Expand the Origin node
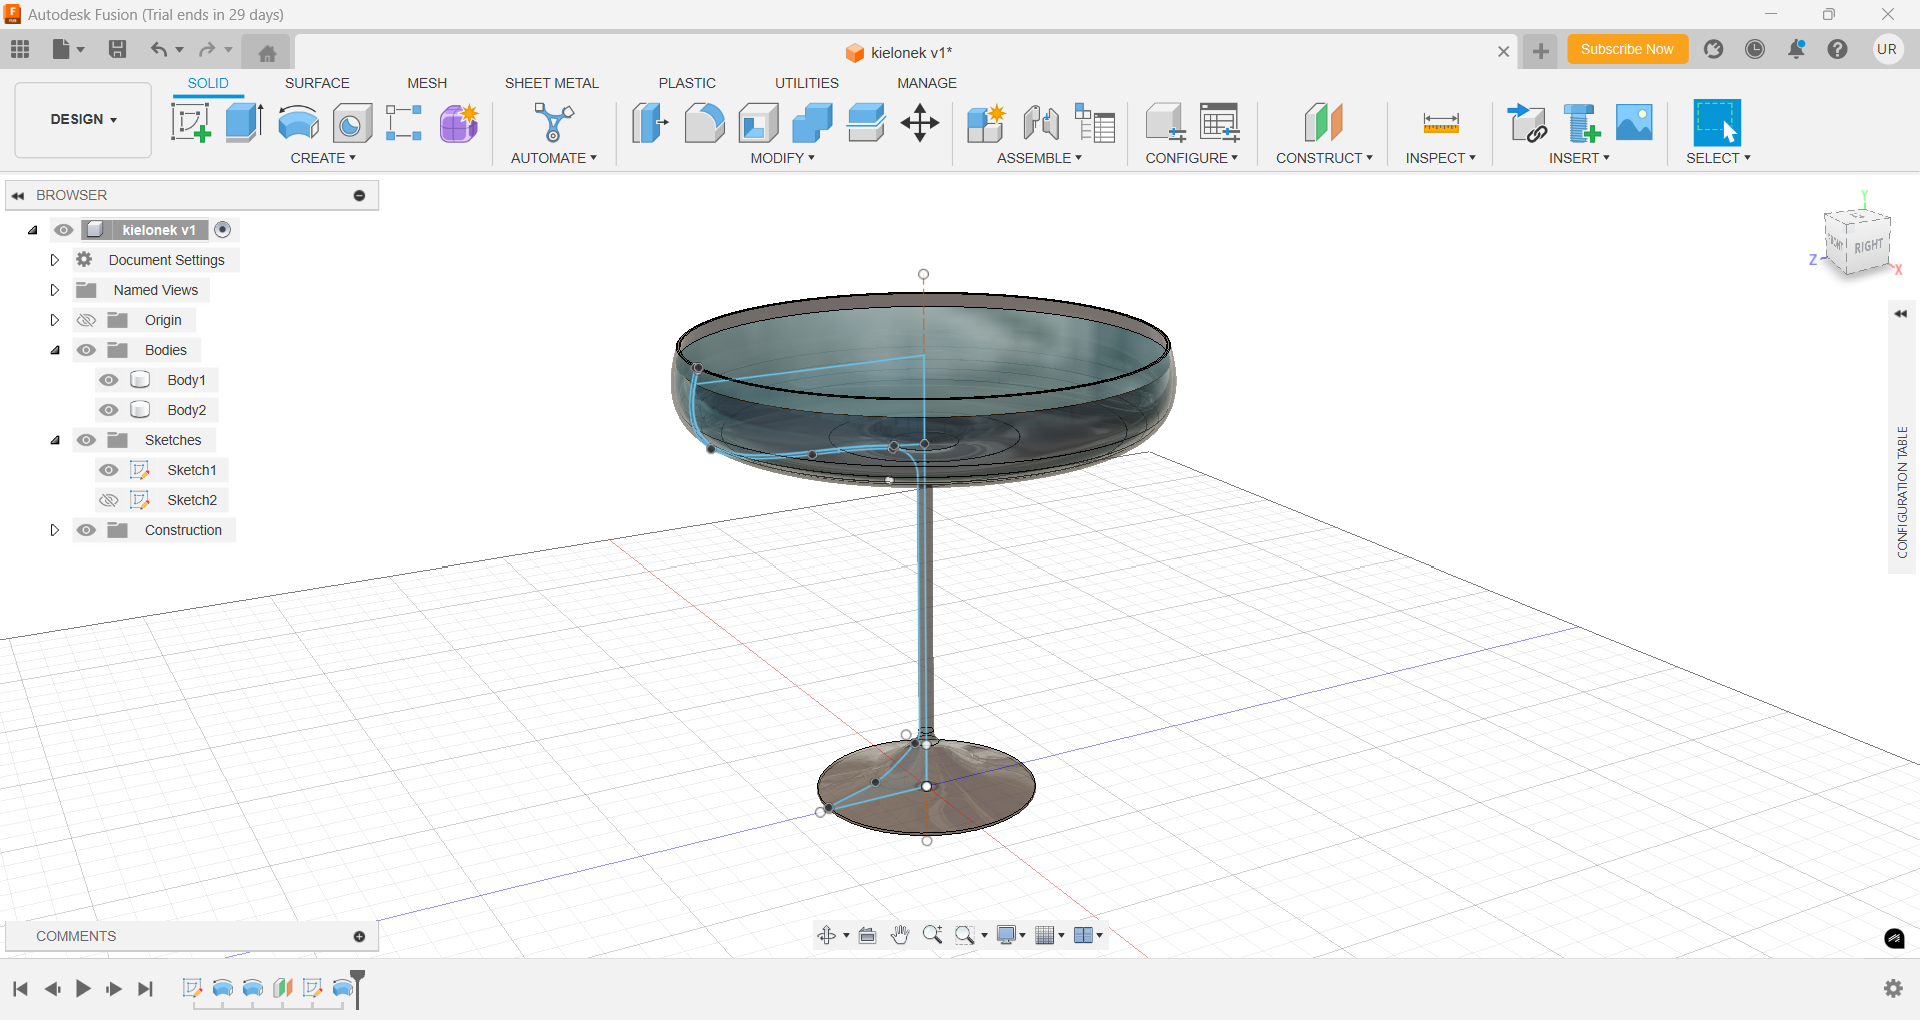This screenshot has height=1020, width=1920. pos(55,320)
